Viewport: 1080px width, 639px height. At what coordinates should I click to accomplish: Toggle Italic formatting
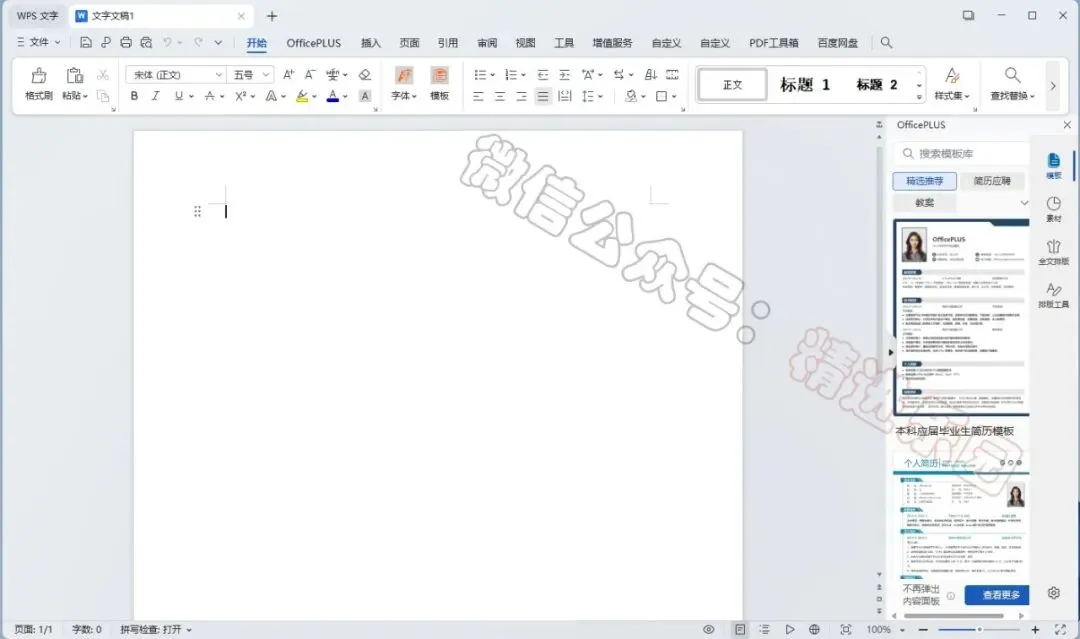pyautogui.click(x=156, y=96)
